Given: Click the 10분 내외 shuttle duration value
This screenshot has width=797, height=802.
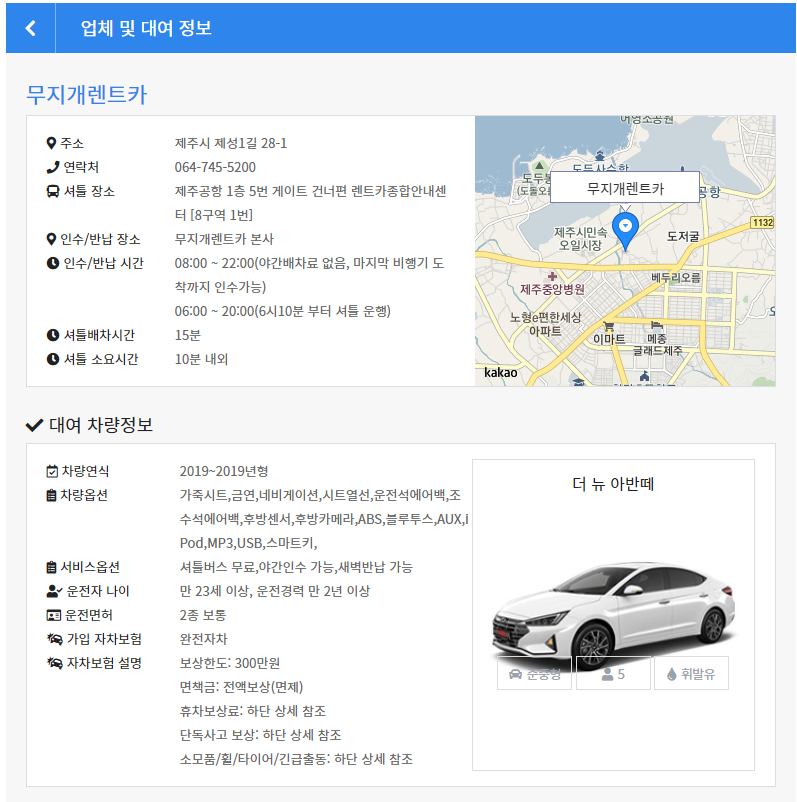Looking at the screenshot, I should coord(201,360).
